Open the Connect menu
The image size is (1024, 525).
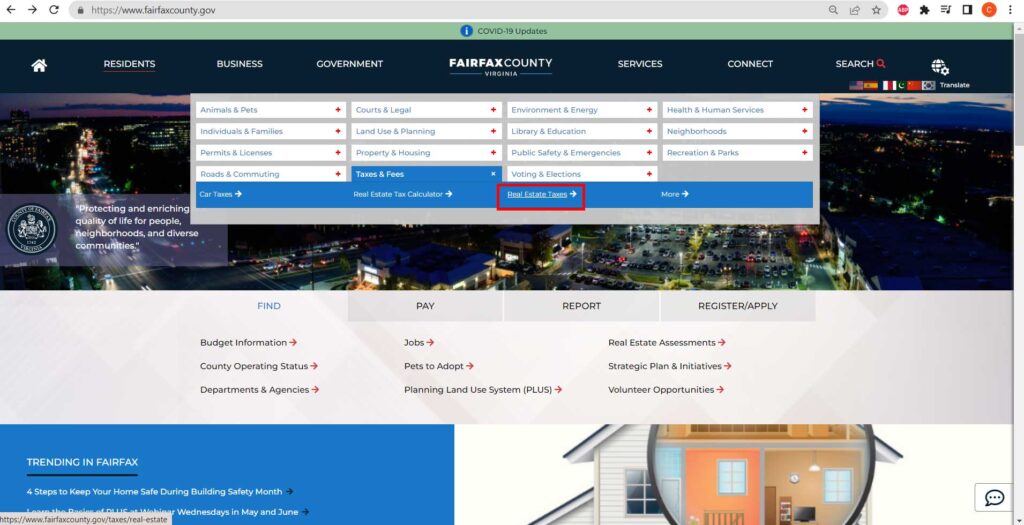click(750, 64)
